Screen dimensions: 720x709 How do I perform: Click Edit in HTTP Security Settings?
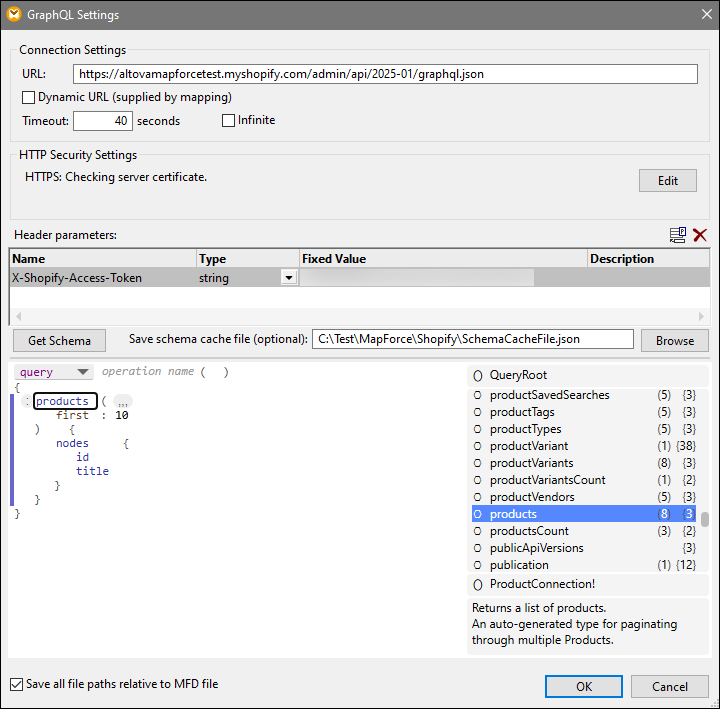(667, 181)
